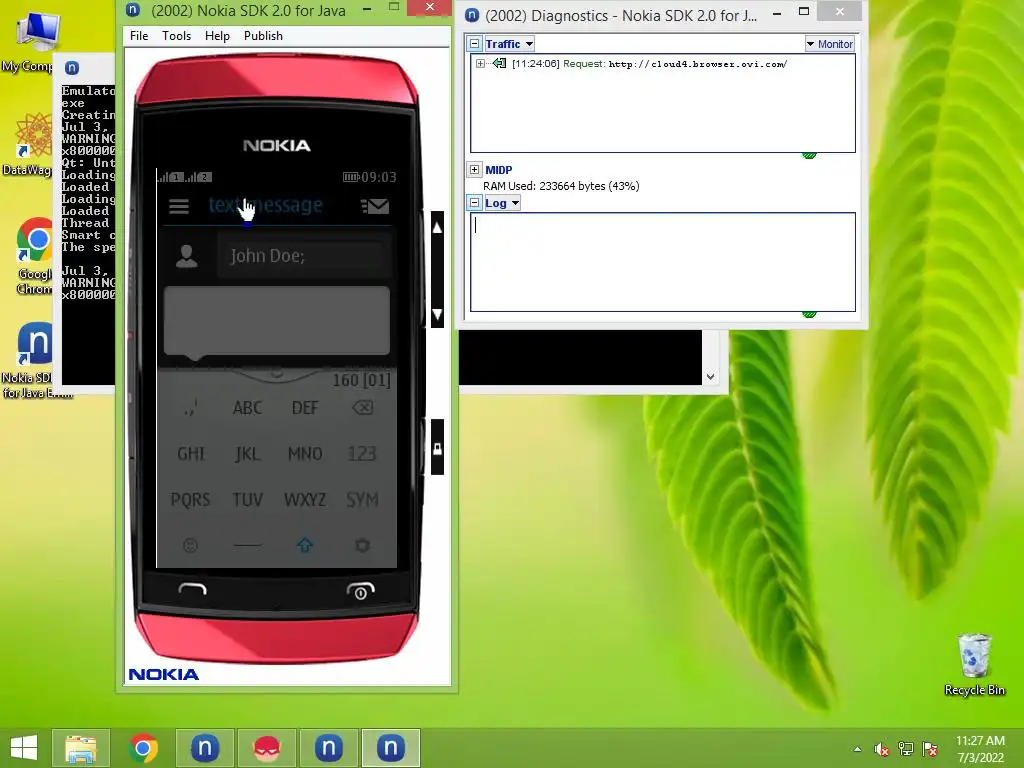
Task: Open the Monitor dropdown
Action: tap(829, 44)
